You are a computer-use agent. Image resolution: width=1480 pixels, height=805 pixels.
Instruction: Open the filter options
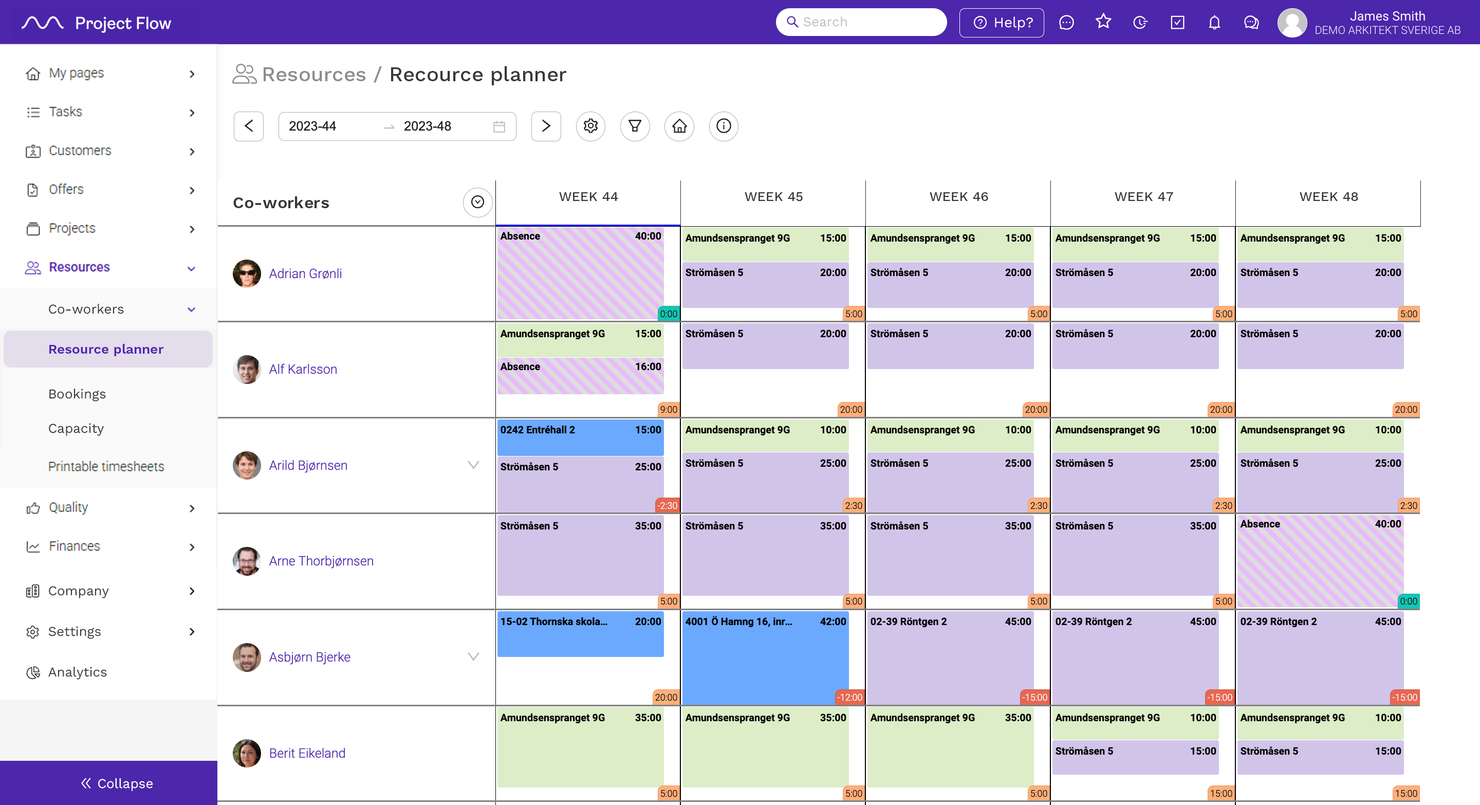point(635,126)
